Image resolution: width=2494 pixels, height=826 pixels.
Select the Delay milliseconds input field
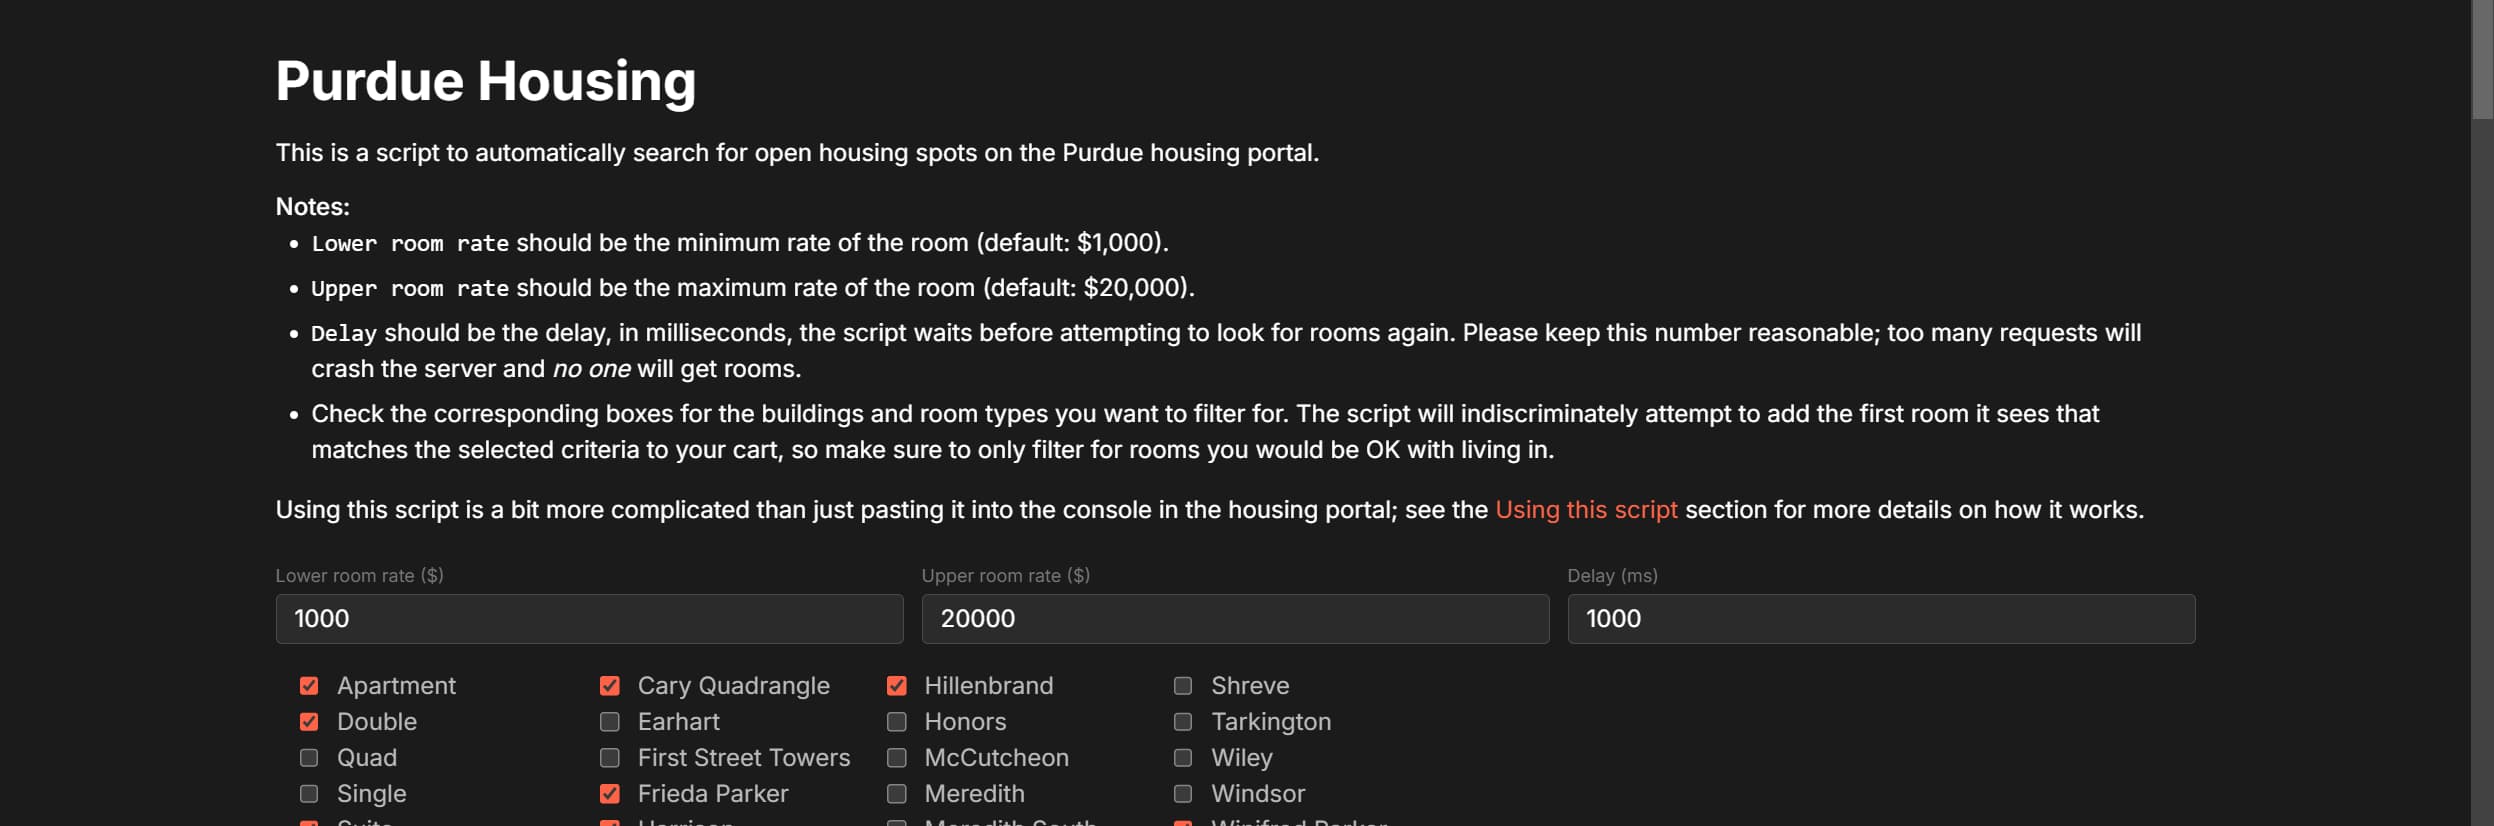tap(1880, 618)
